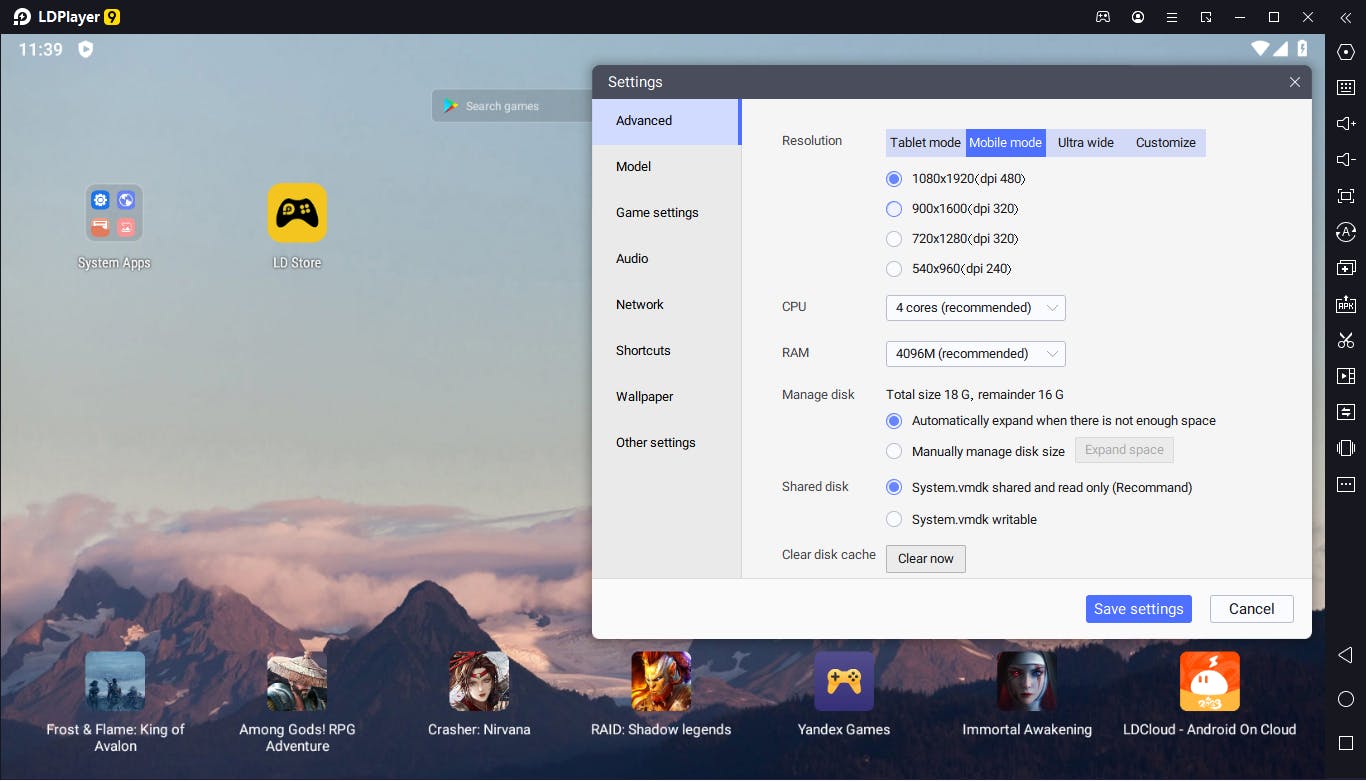Screen dimensions: 1366x781
Task: Tap the Android back triangle button
Action: (1345, 655)
